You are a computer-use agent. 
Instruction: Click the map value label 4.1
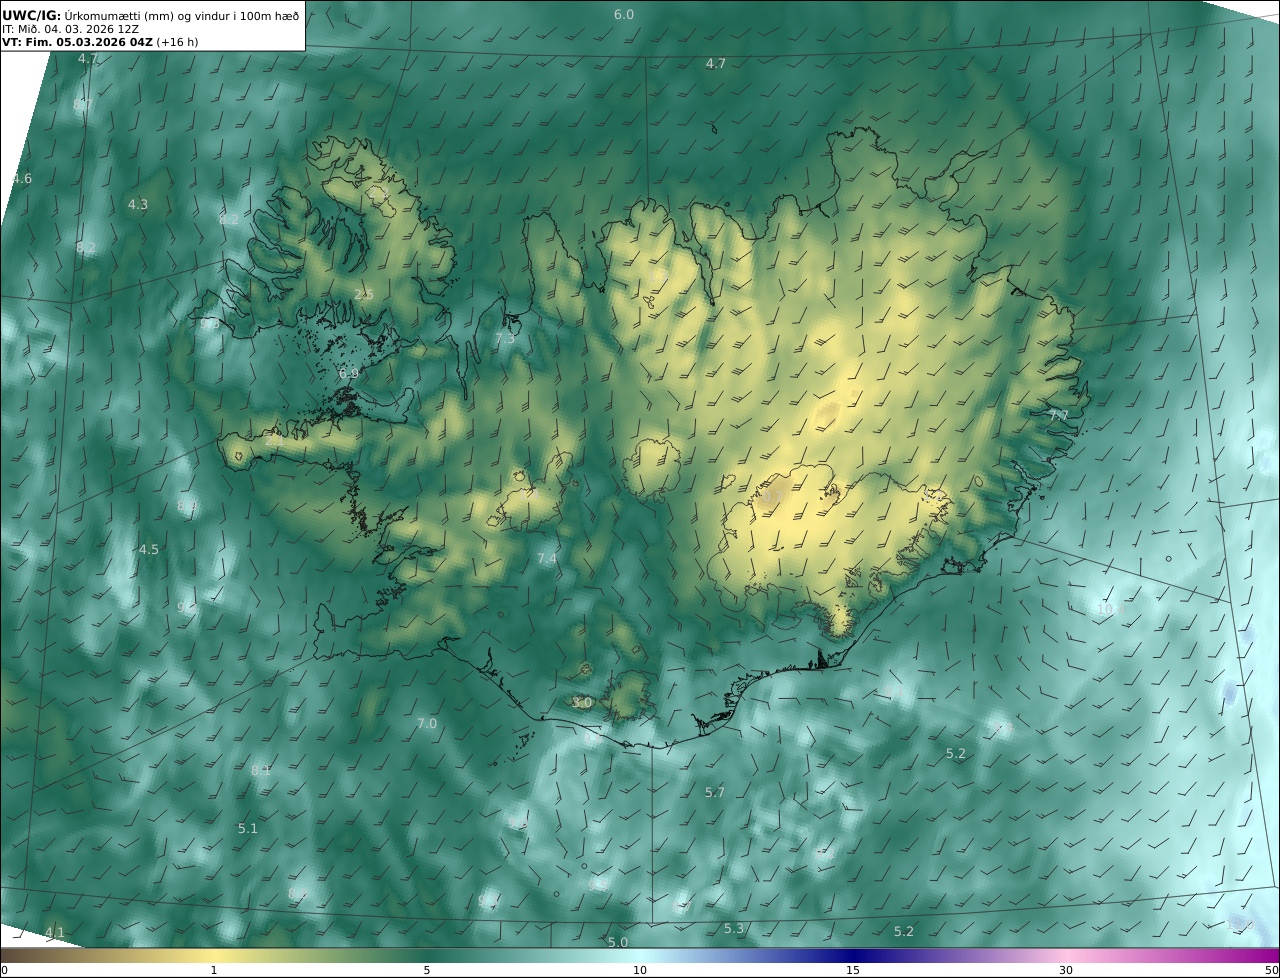(x=55, y=932)
